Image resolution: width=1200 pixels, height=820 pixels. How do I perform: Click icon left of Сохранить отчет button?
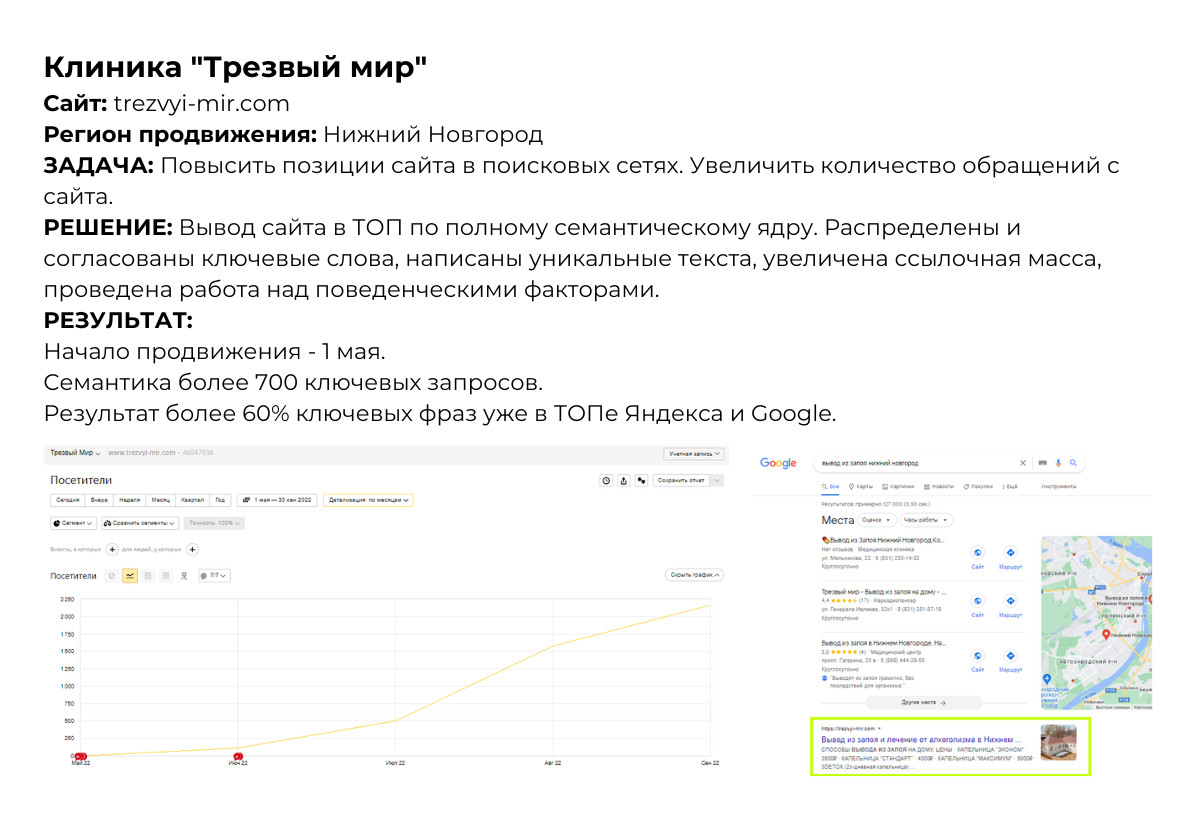[x=641, y=480]
